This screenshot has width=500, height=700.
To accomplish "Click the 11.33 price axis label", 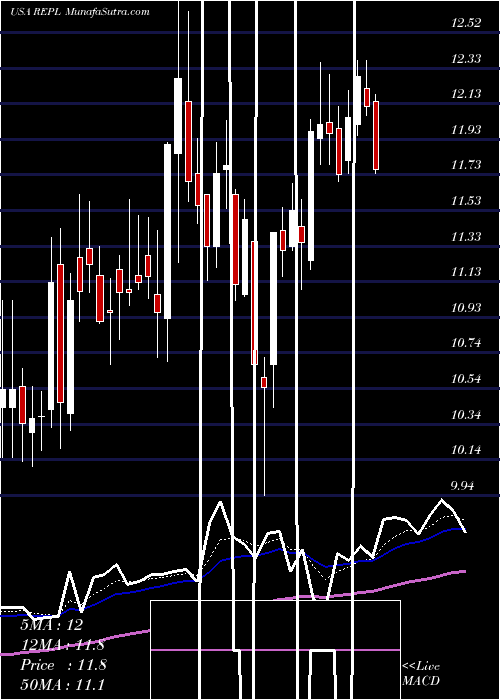I will pyautogui.click(x=466, y=237).
